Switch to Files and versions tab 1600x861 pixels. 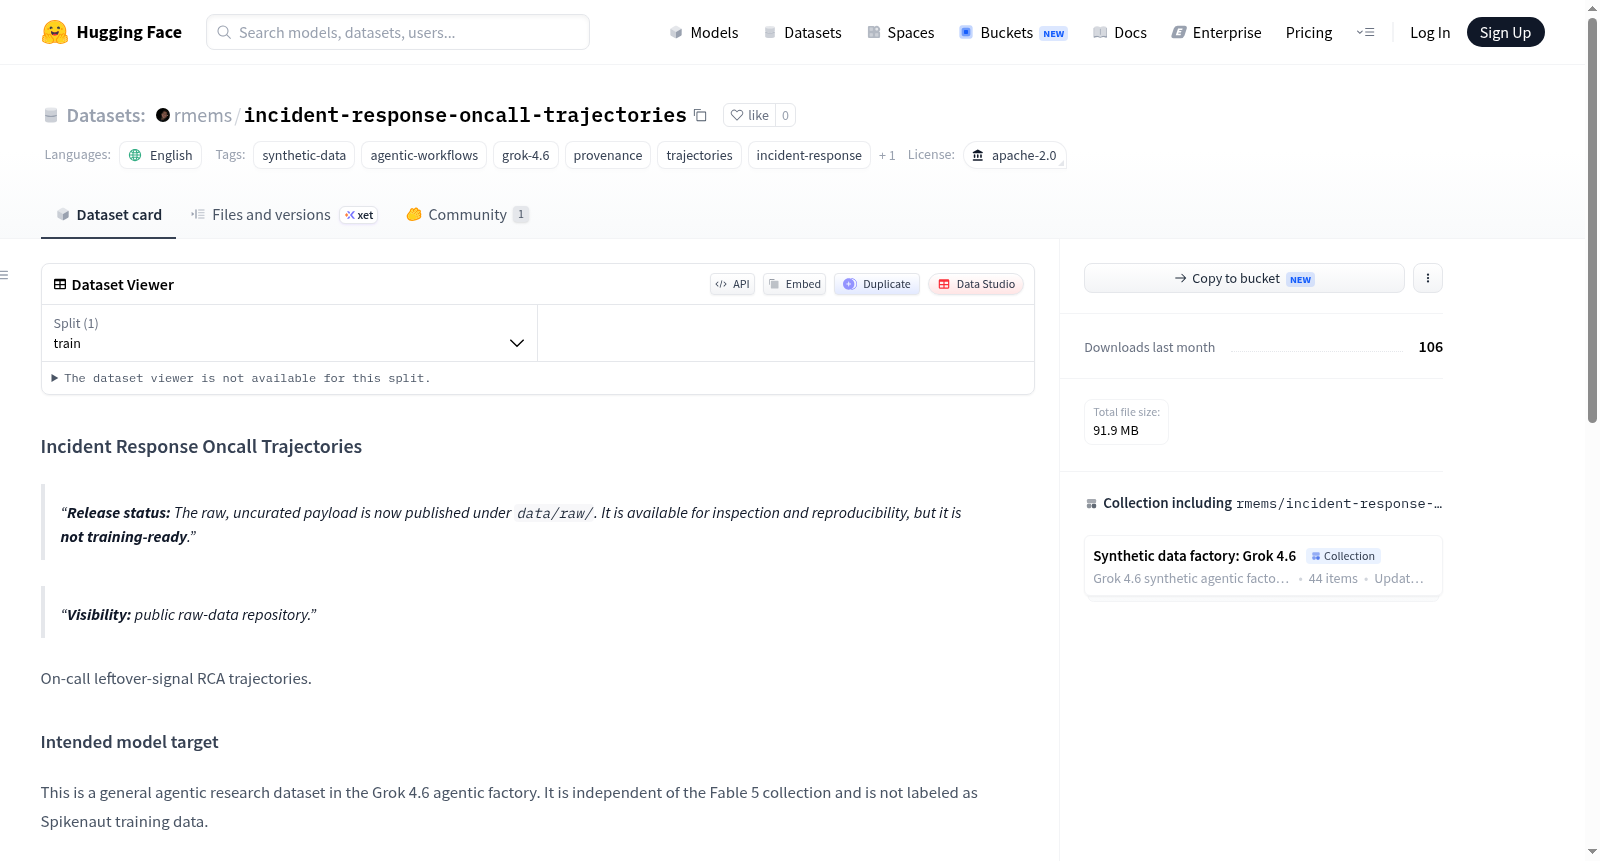[x=284, y=214]
